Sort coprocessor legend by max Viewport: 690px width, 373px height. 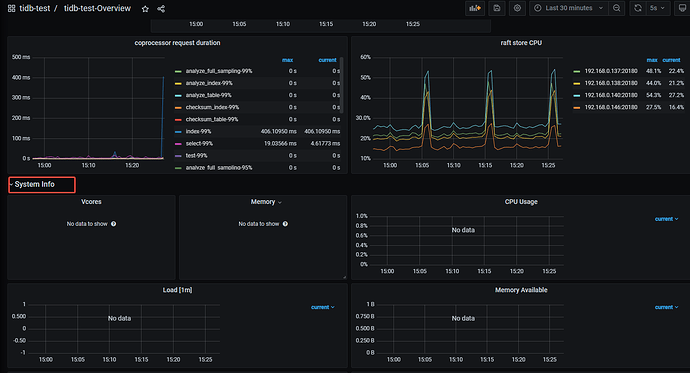[x=287, y=60]
